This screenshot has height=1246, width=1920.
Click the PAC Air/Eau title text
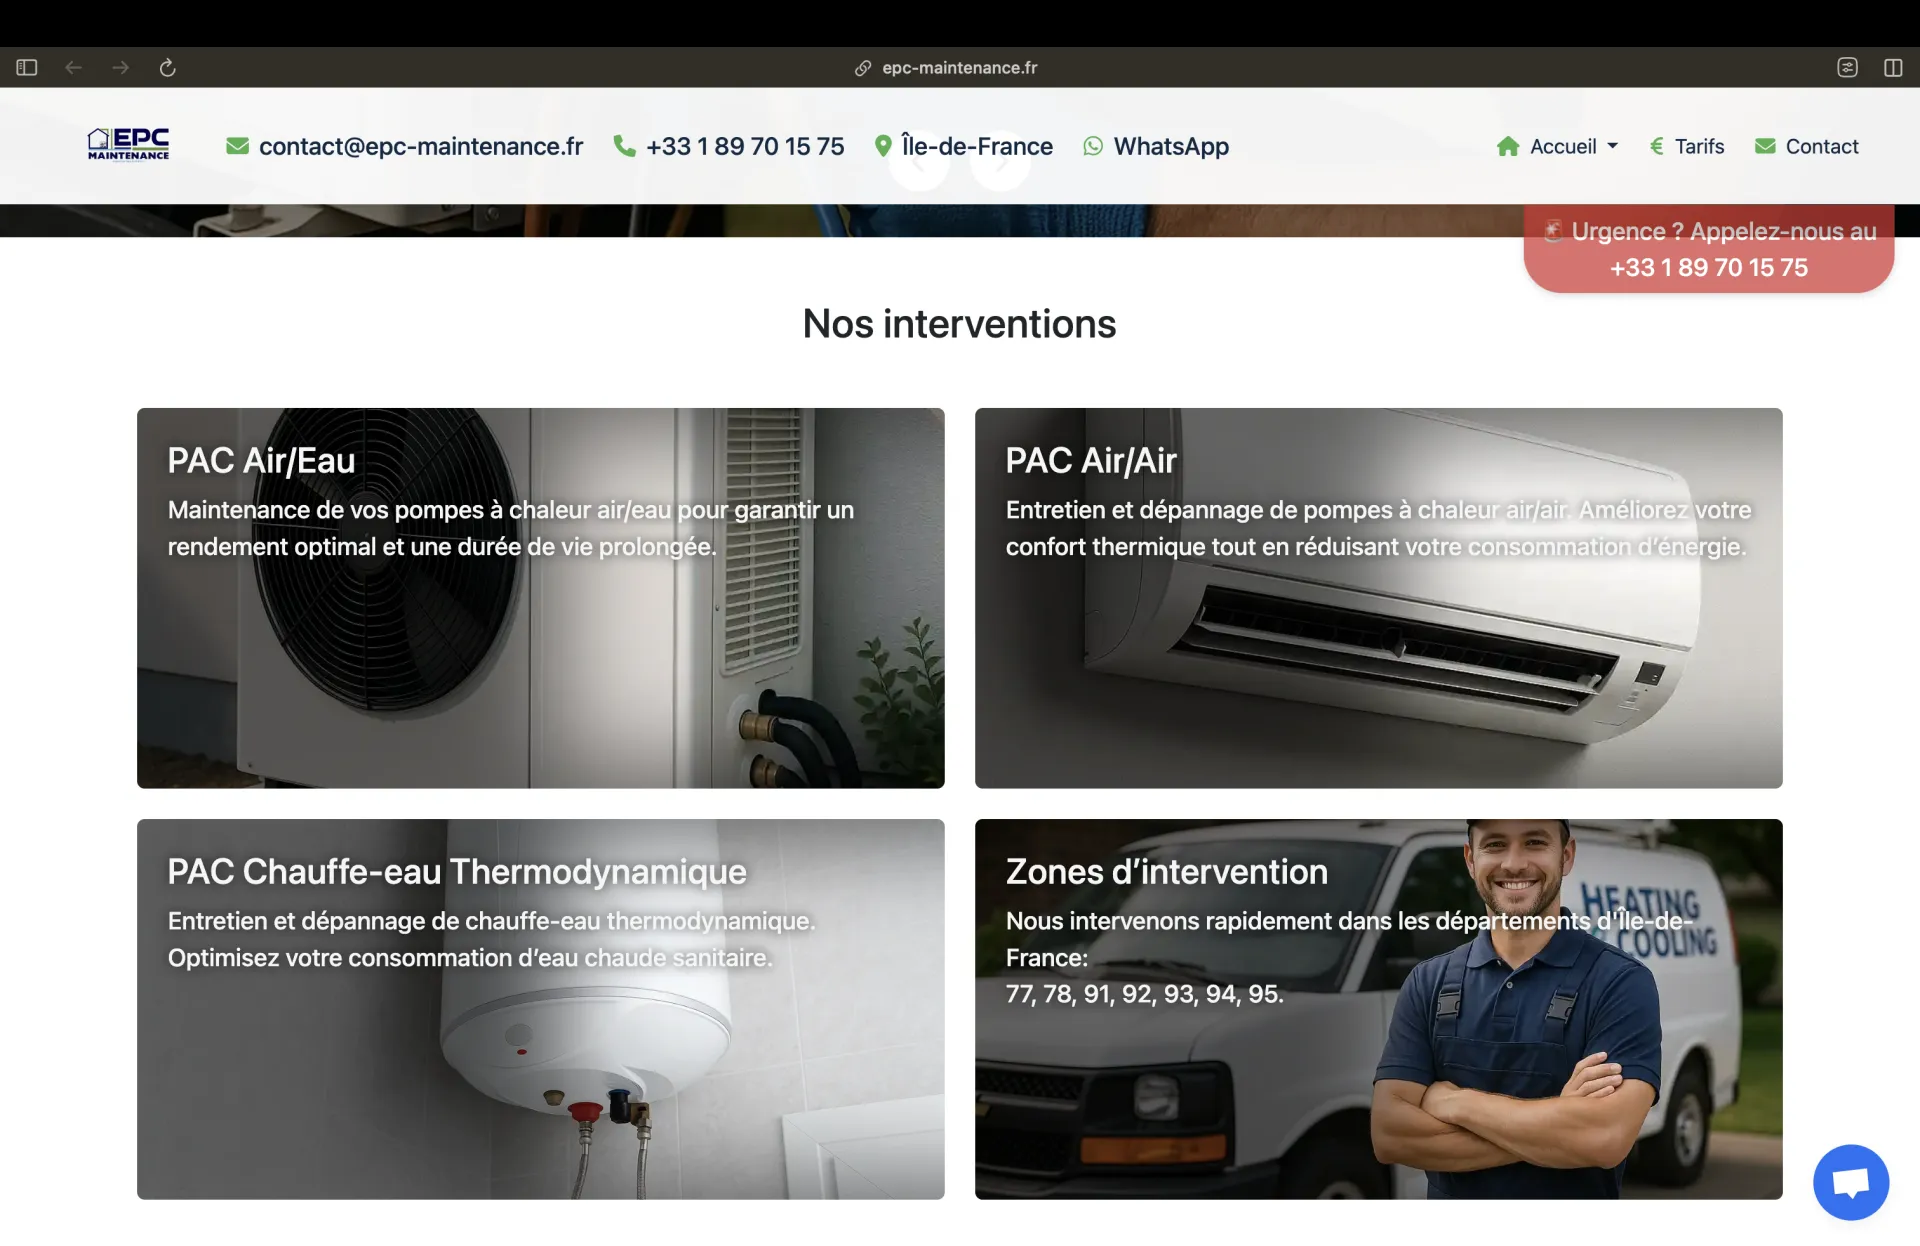click(x=261, y=460)
